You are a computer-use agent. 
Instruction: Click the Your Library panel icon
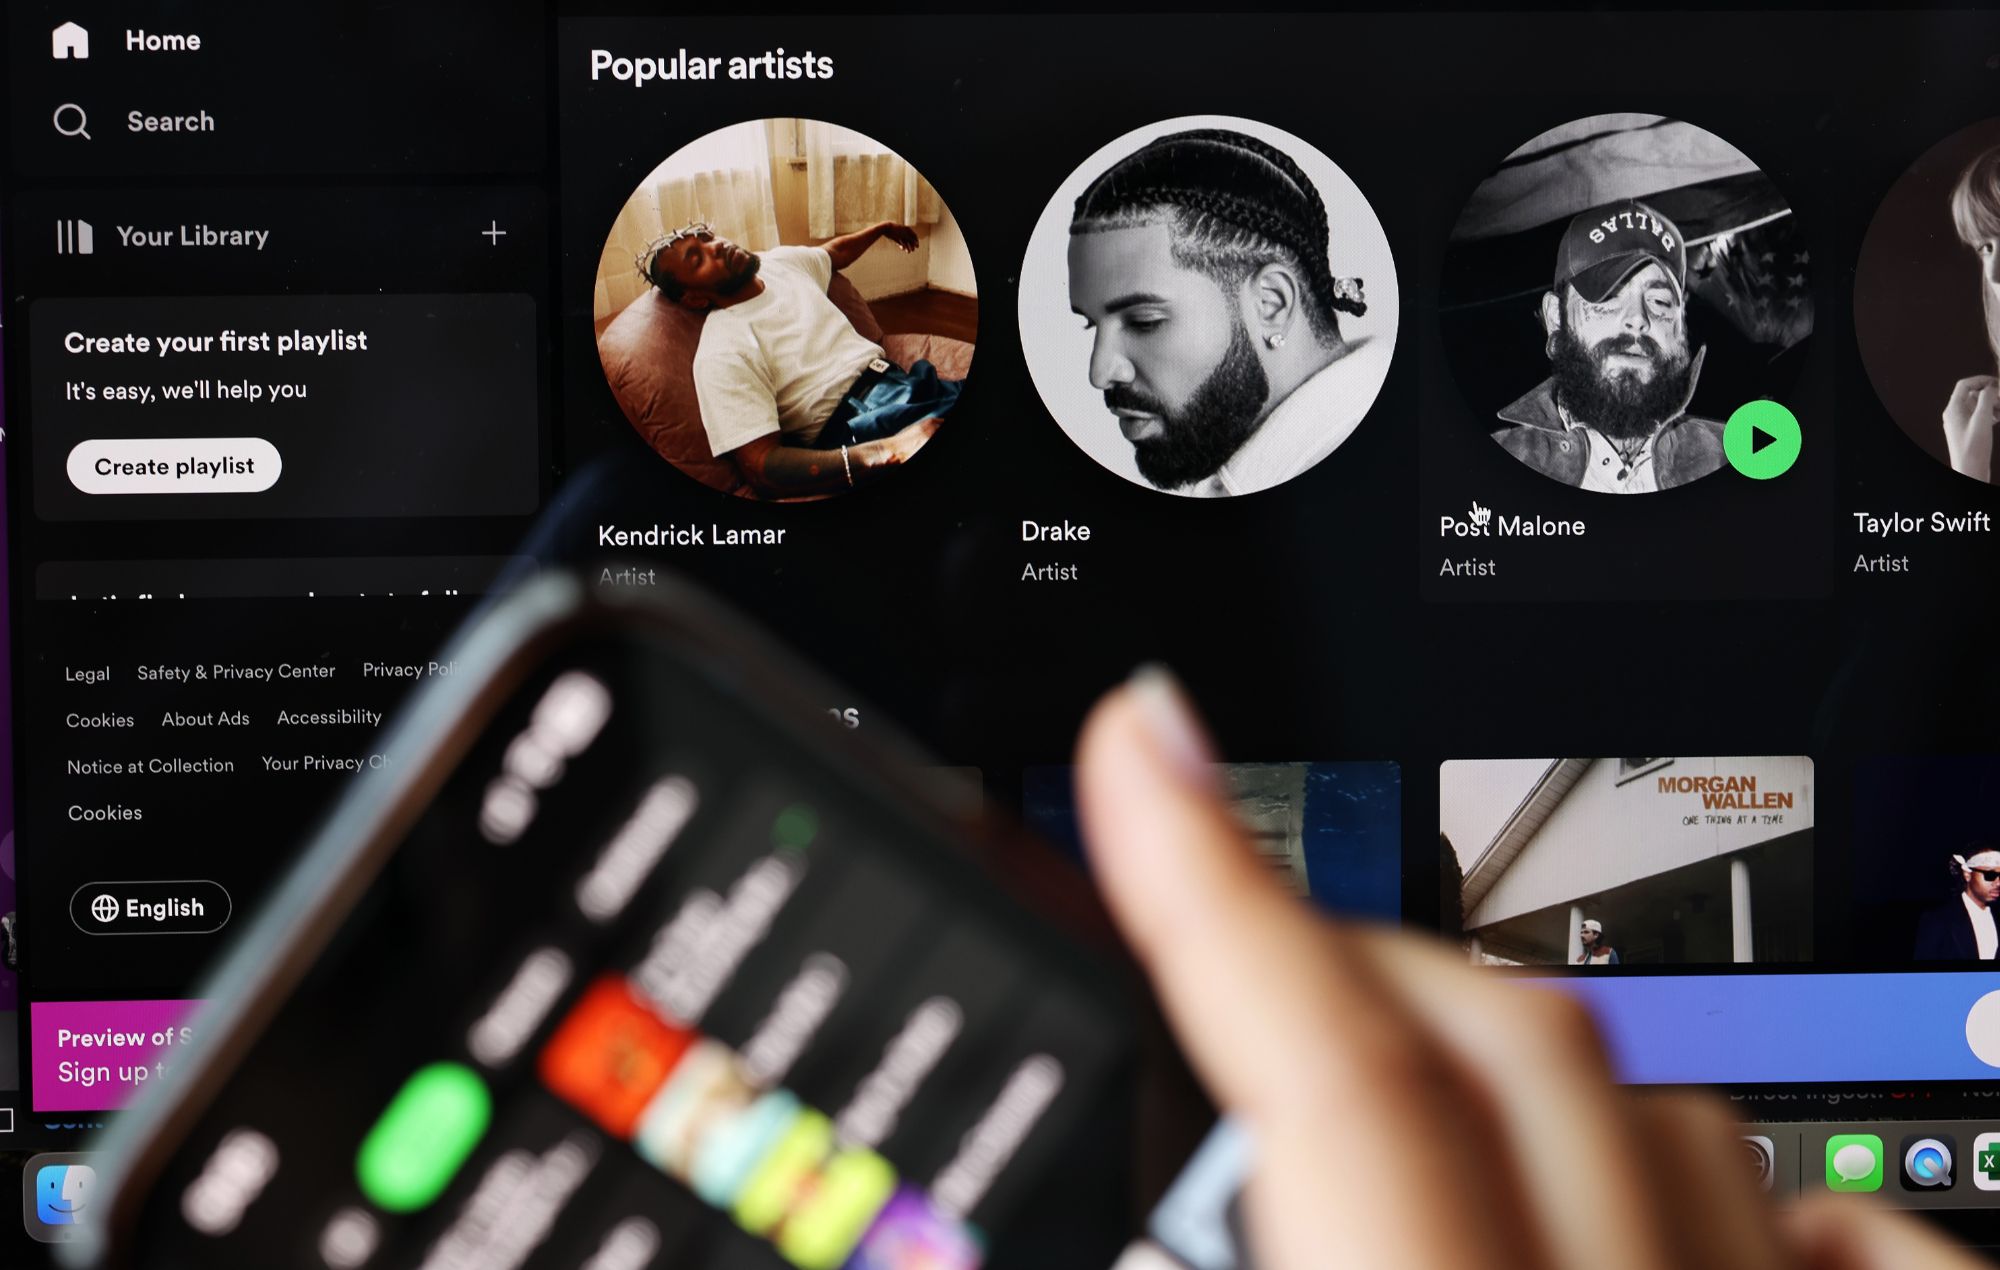74,233
